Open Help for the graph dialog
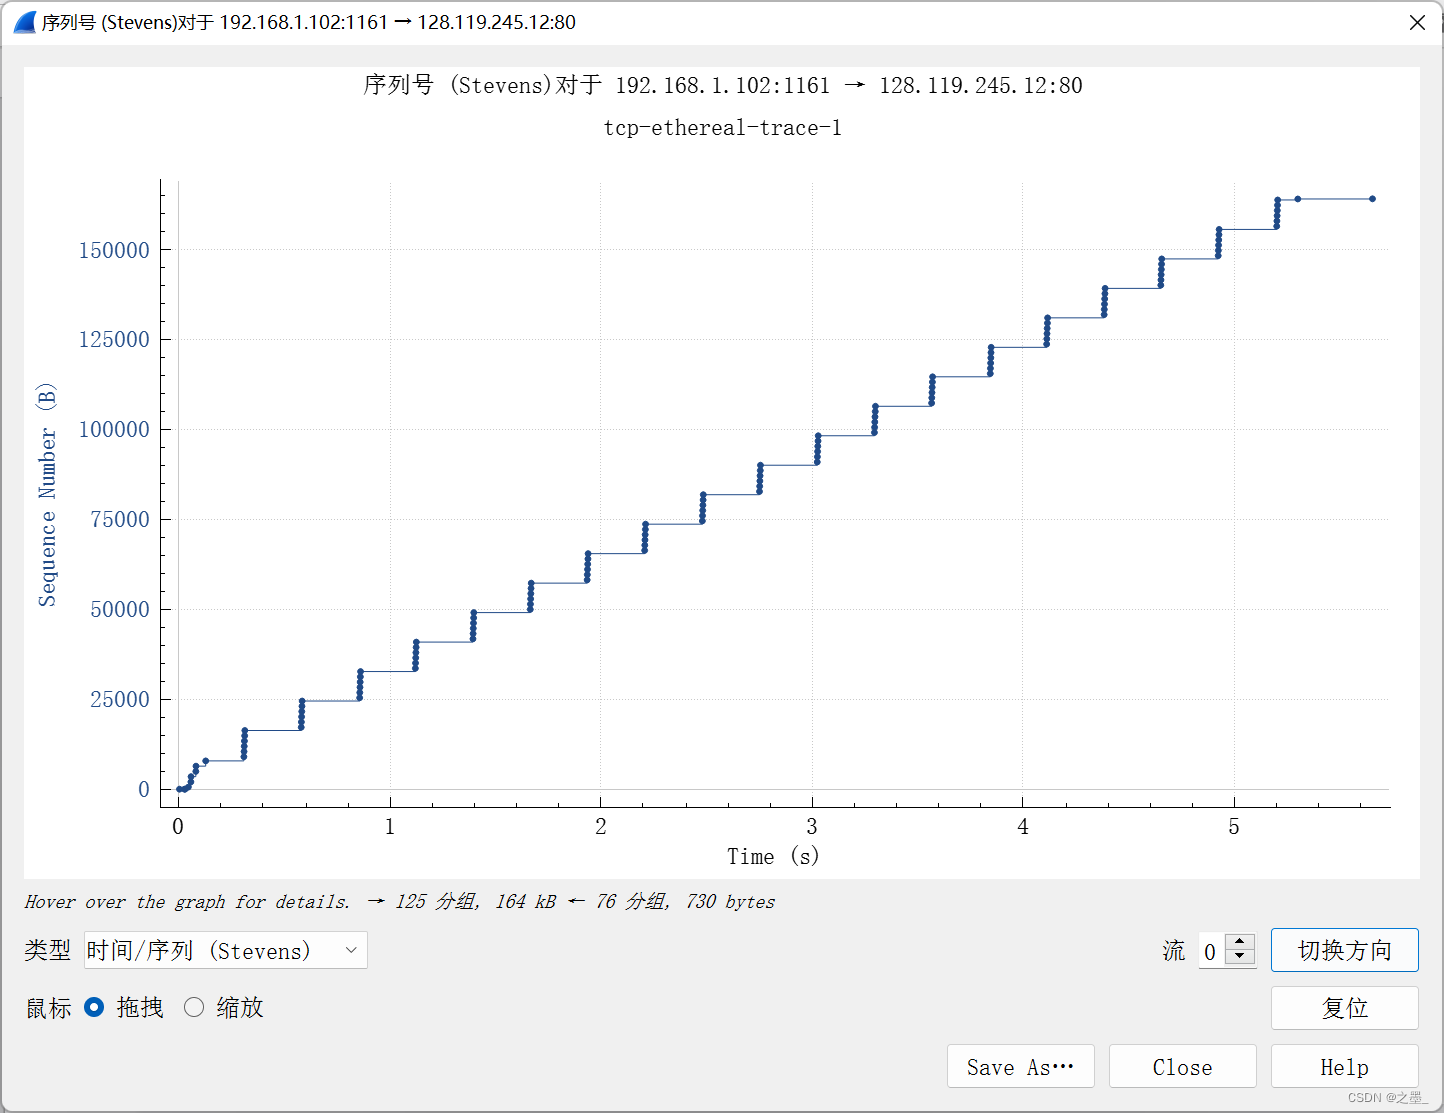 pos(1344,1067)
